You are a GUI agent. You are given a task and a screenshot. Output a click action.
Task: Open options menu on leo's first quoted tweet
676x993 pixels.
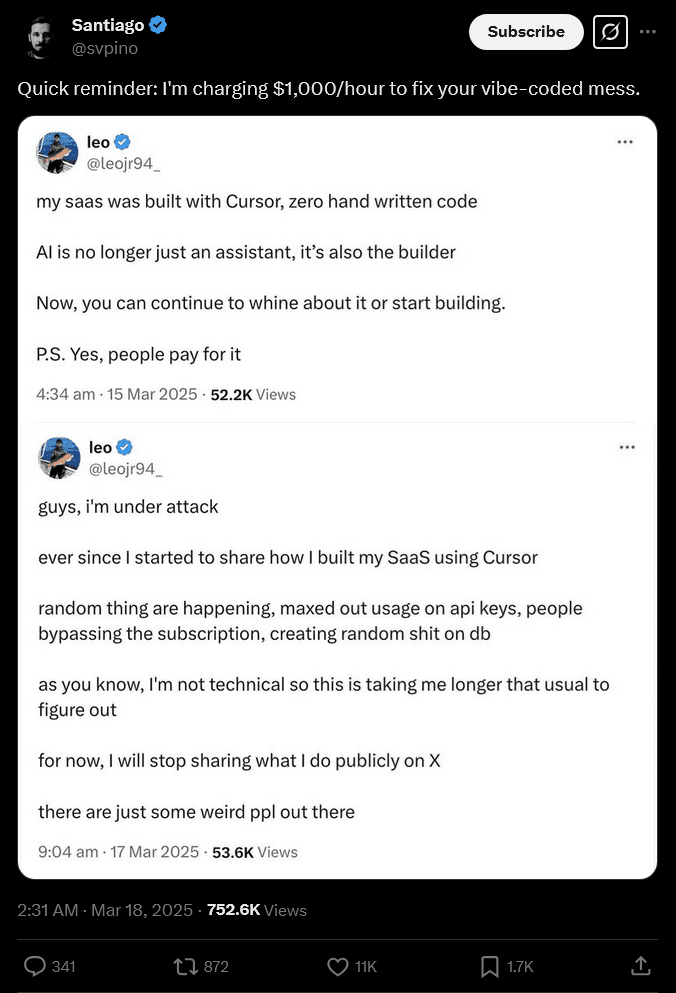[625, 141]
